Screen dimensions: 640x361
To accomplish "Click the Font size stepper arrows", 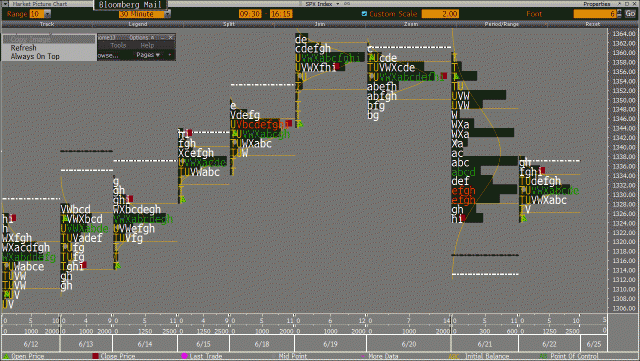I will tap(619, 14).
